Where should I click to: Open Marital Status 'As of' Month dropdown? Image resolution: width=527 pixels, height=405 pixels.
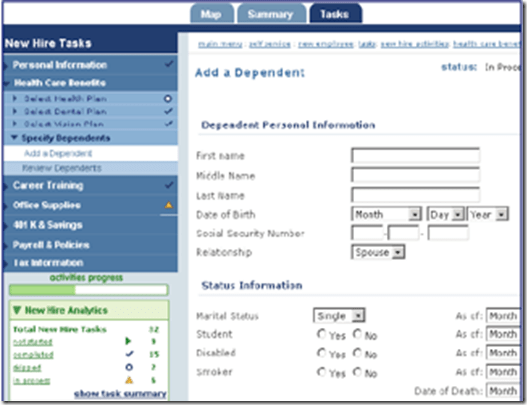(503, 316)
